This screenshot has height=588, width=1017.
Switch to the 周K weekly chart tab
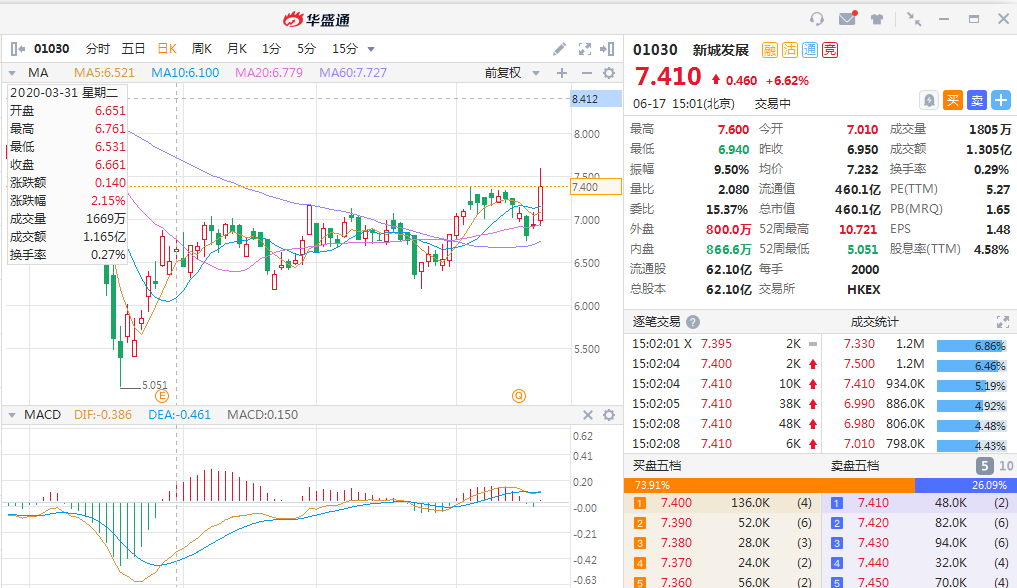pos(202,49)
